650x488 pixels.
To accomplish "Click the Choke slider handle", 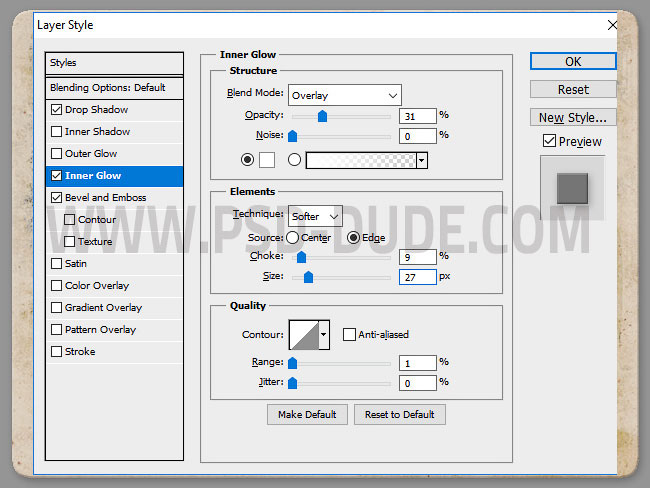I will click(x=301, y=257).
